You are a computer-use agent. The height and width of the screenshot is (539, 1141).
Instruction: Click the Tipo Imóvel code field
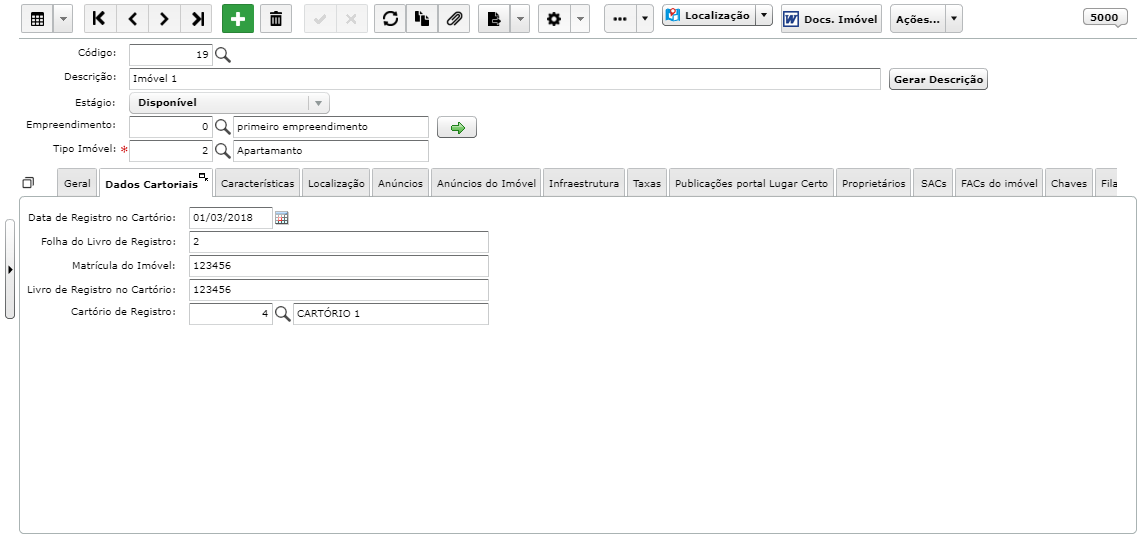tap(171, 151)
